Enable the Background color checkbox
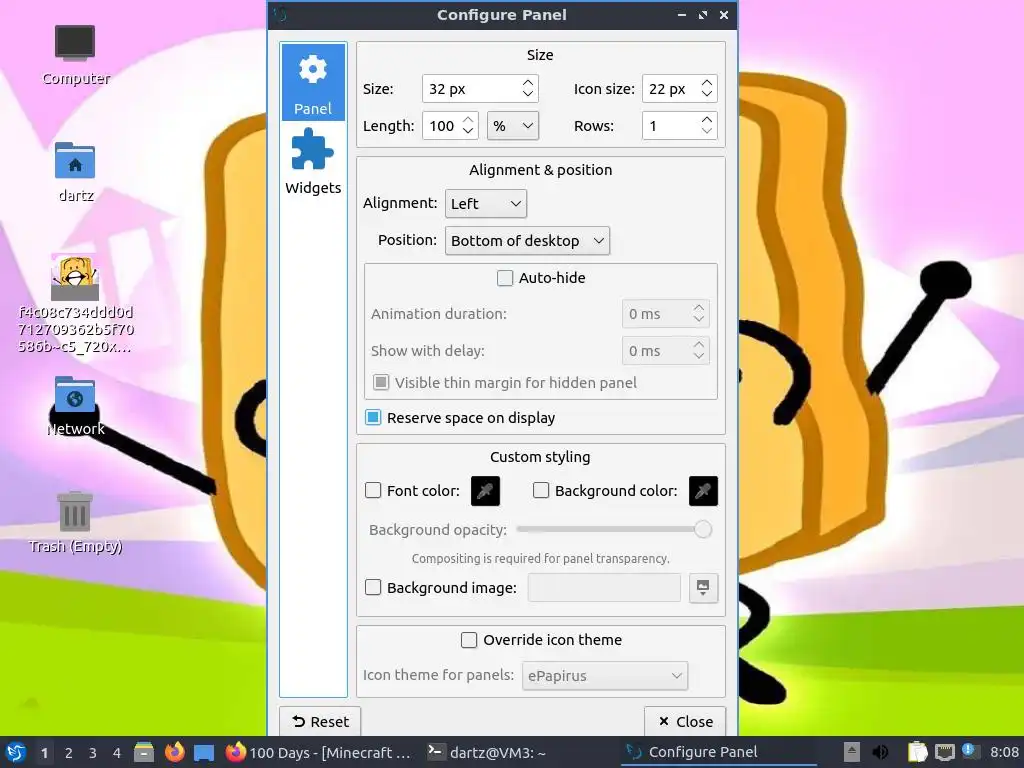Image resolution: width=1024 pixels, height=768 pixels. click(x=541, y=490)
